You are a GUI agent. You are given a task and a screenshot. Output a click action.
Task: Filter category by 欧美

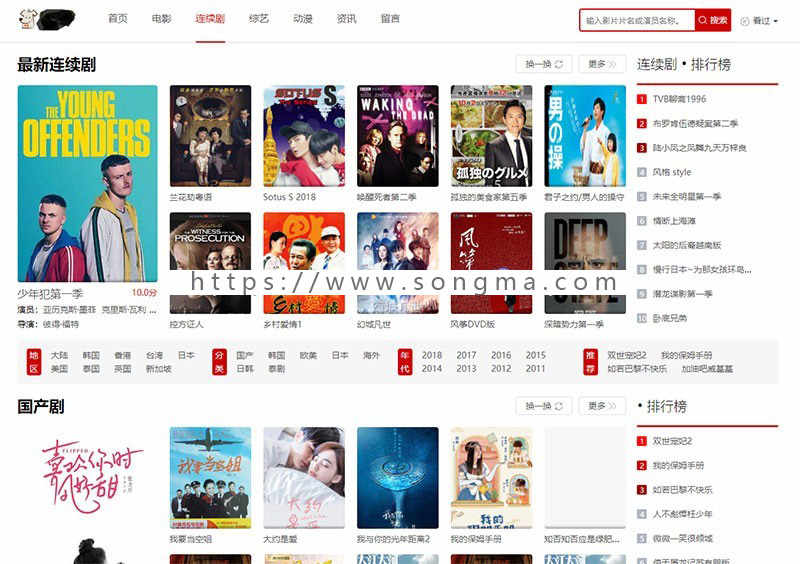pyautogui.click(x=308, y=355)
